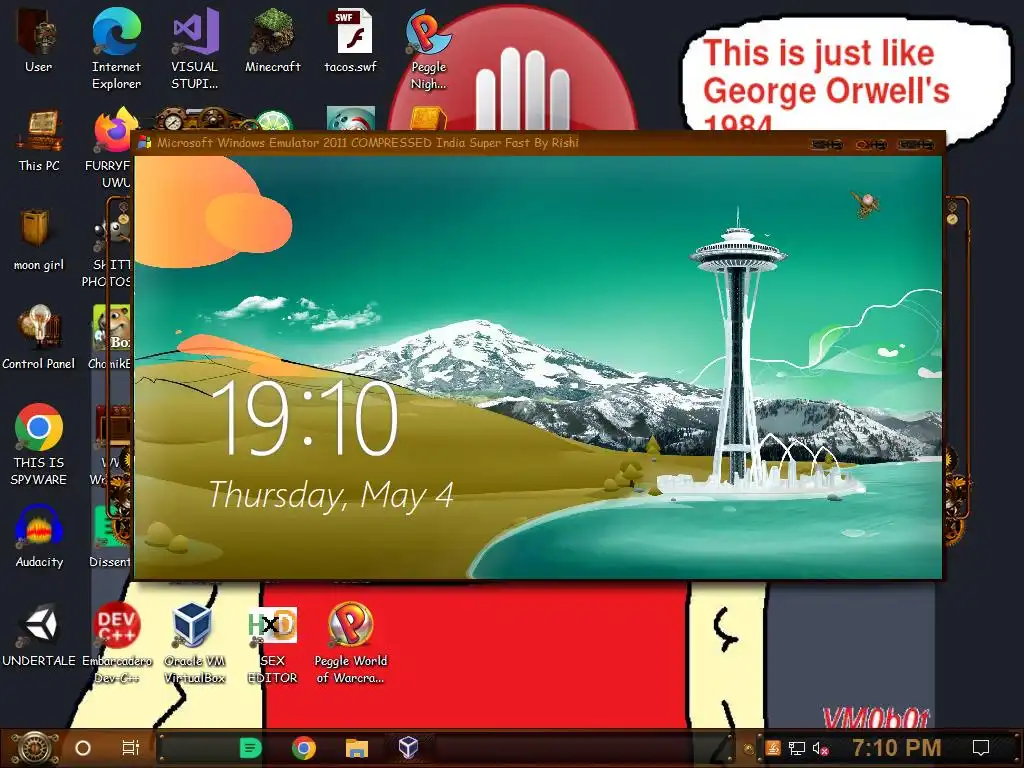
Task: Open the Control Panel desktop icon
Action: (39, 337)
